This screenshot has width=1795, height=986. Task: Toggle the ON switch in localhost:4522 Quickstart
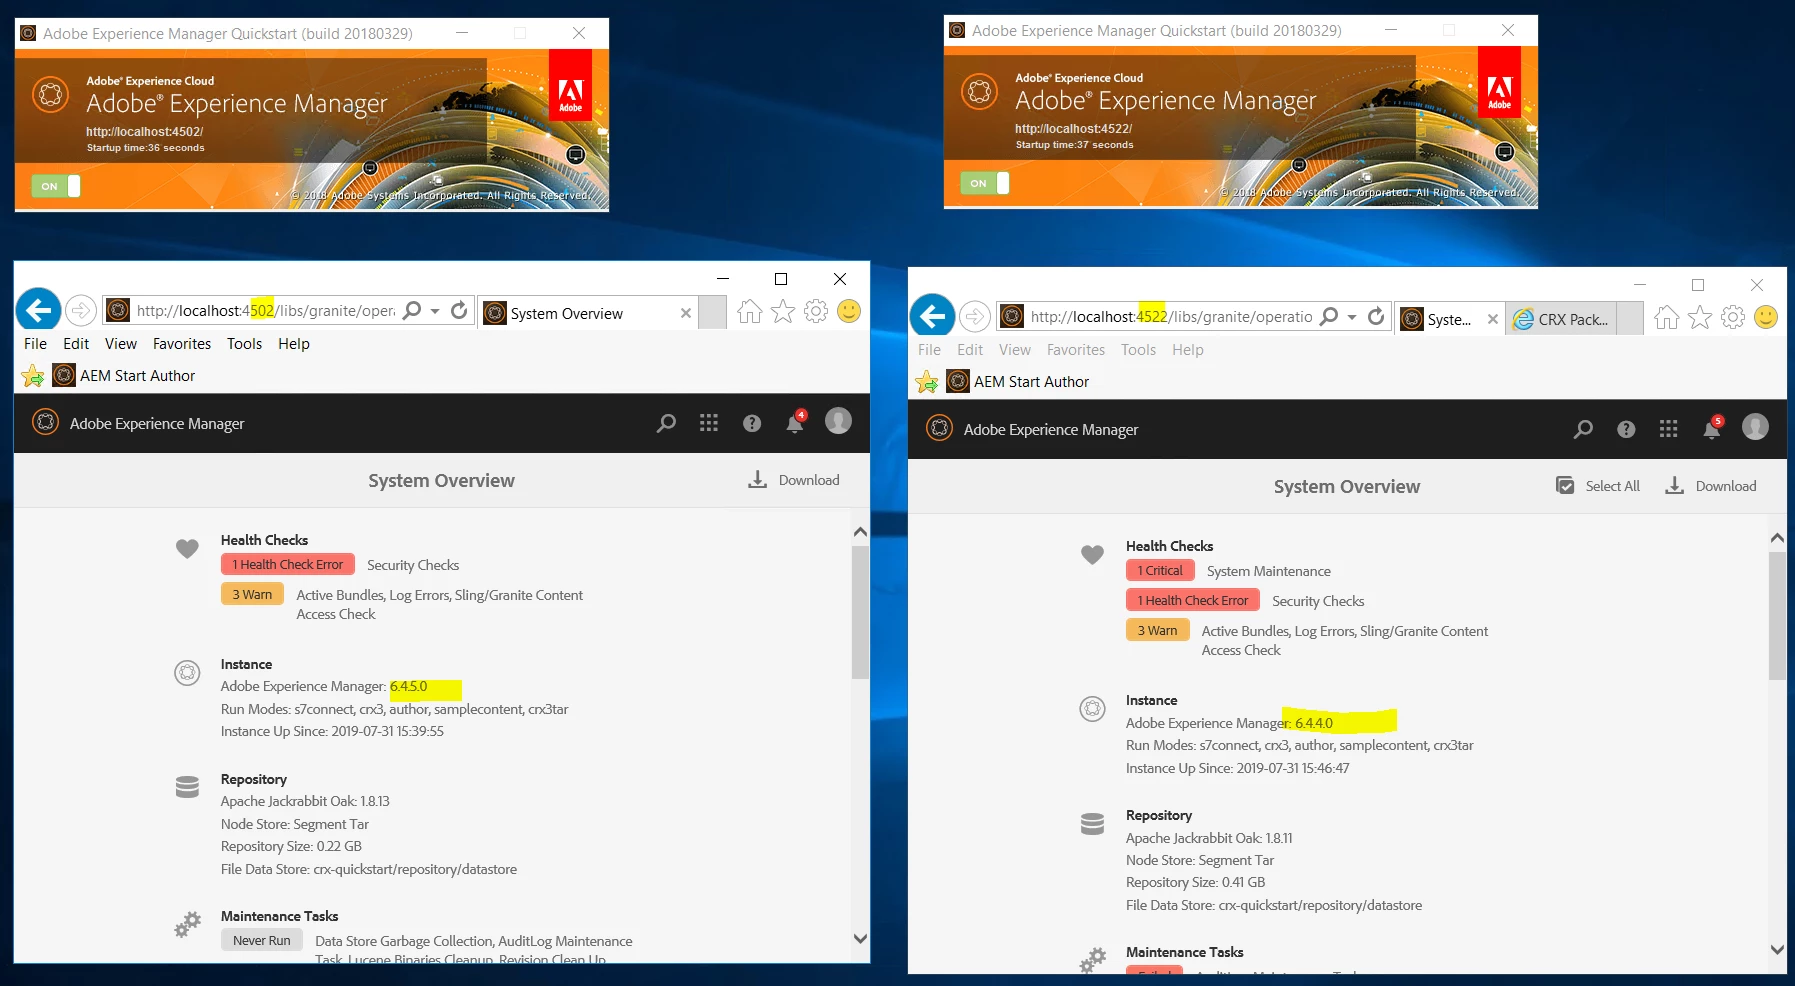click(985, 183)
